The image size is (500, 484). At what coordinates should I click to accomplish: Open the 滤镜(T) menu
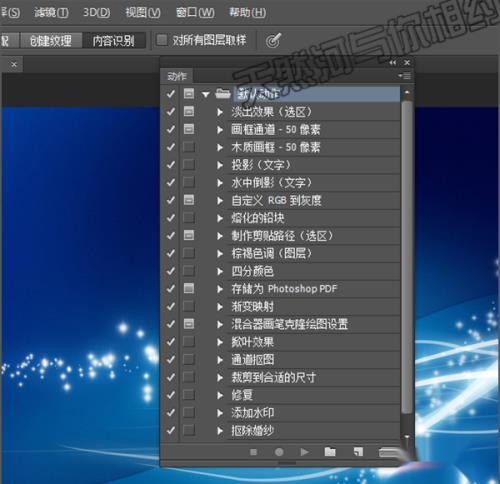[x=51, y=13]
